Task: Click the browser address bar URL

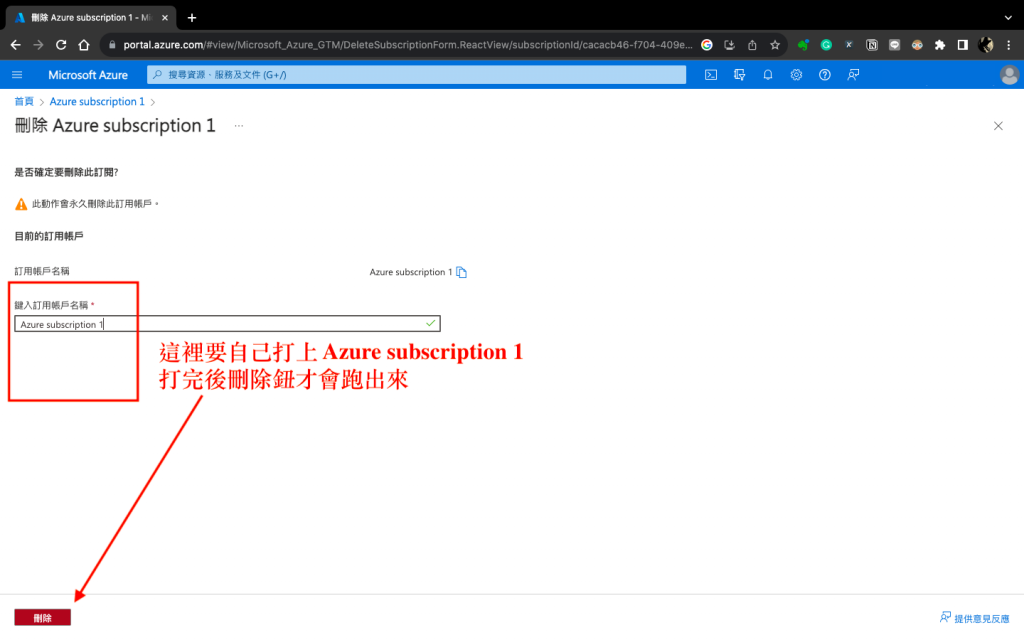Action: [408, 45]
